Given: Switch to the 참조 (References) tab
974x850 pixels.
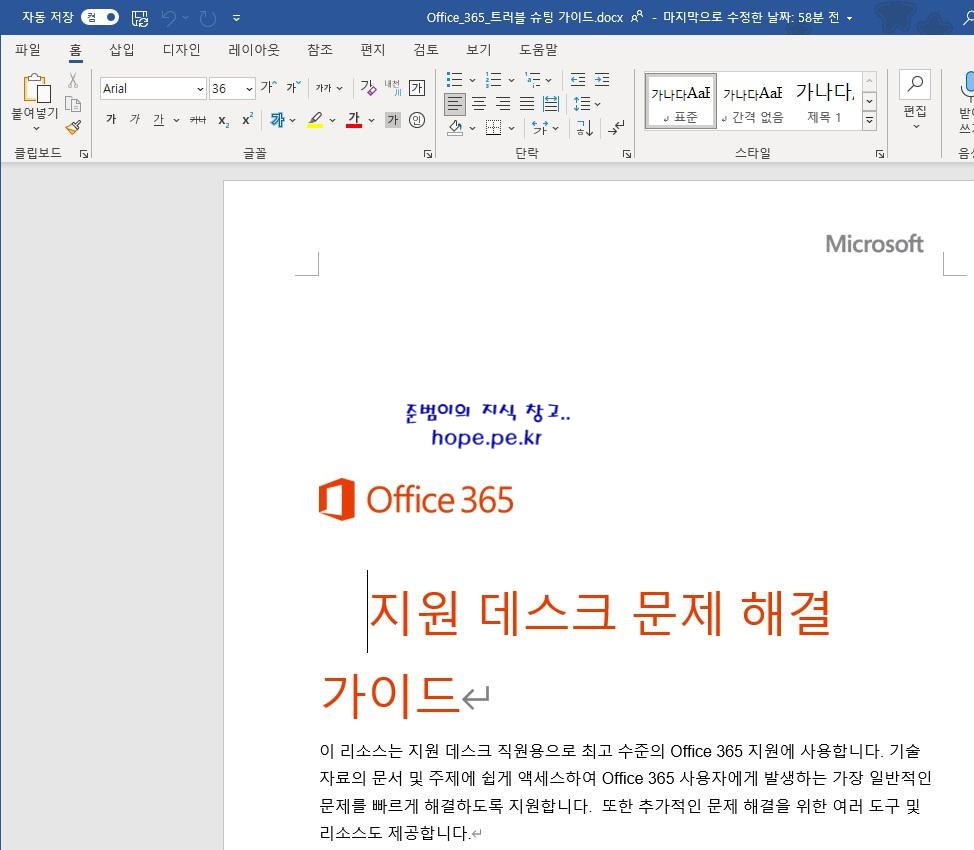Looking at the screenshot, I should 320,50.
